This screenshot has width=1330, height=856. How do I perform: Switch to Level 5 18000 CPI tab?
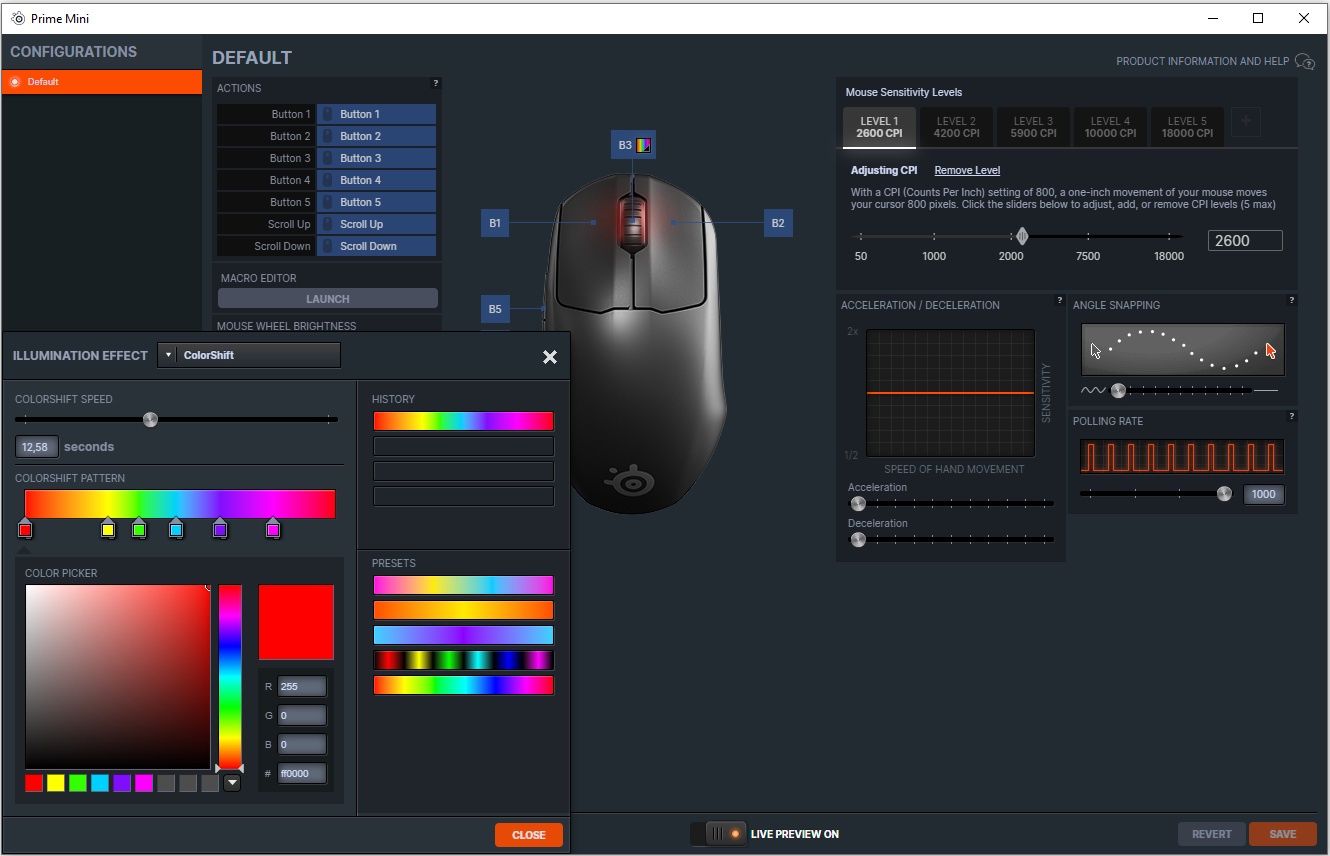[1187, 127]
